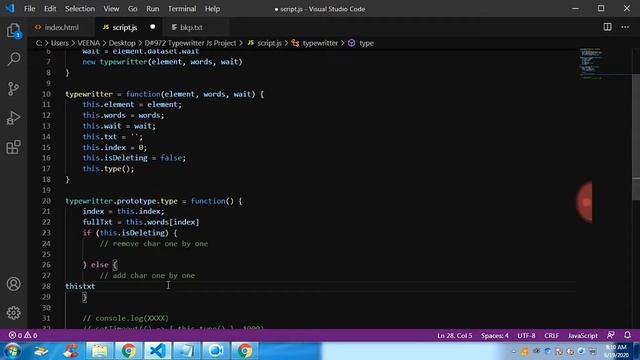Click the 'this.isDeleting = false;' line
This screenshot has height=360, width=640.
pyautogui.click(x=134, y=158)
